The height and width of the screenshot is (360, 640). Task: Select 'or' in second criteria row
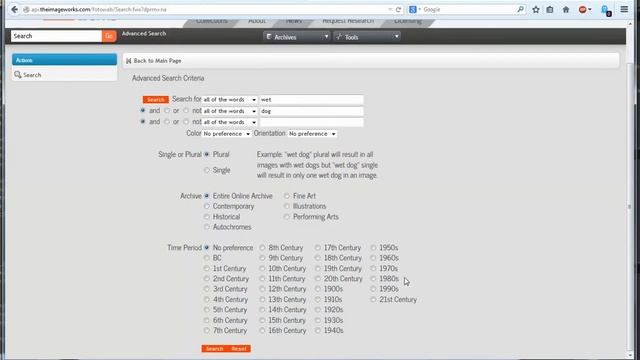167,111
